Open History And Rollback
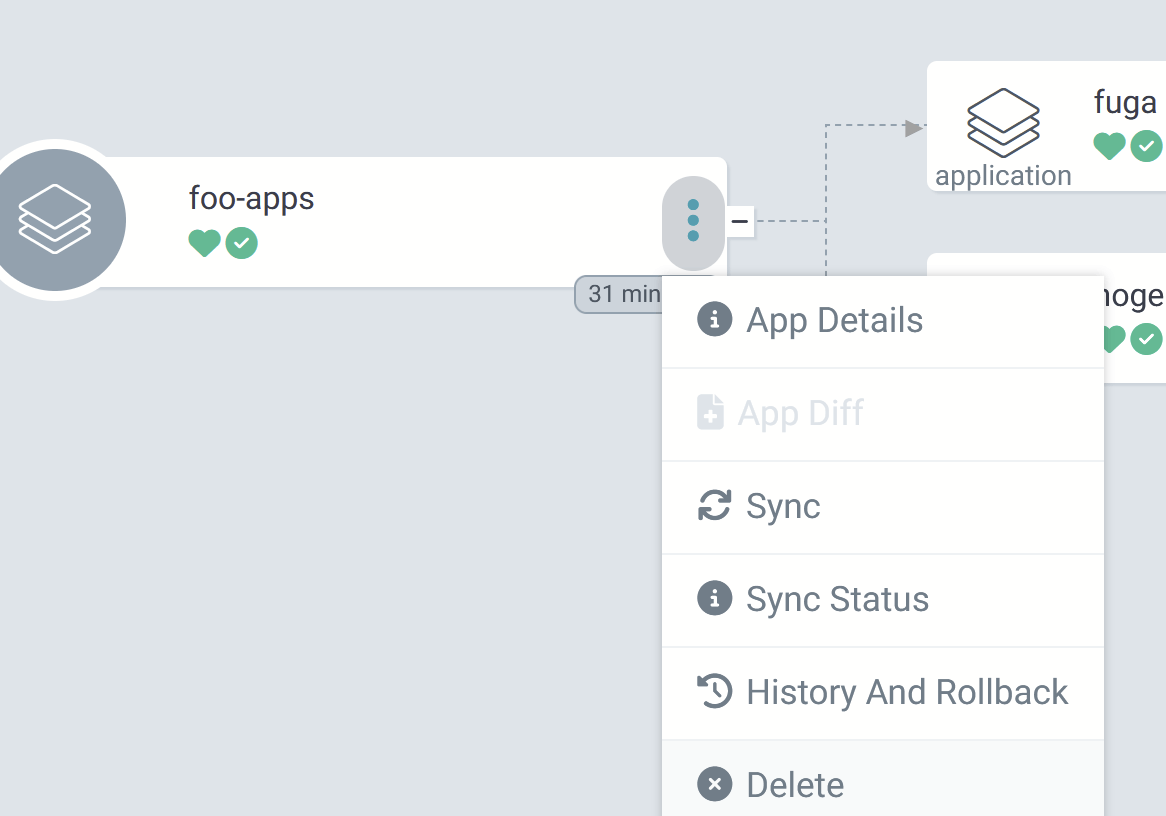1166x816 pixels. [906, 692]
